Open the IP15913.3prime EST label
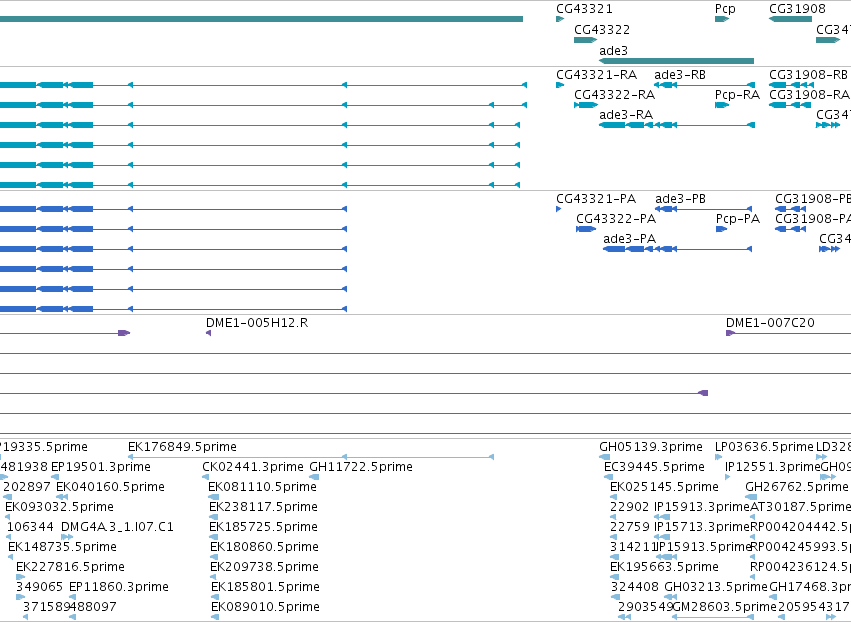The image size is (851, 622). pos(702,507)
